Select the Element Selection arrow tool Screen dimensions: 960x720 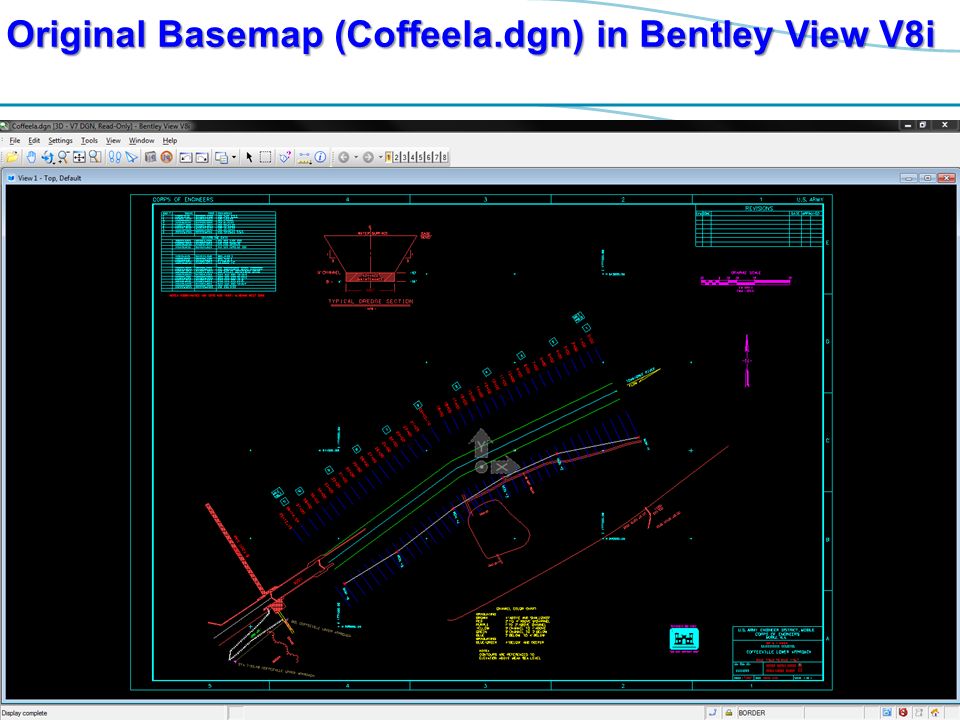pos(249,157)
